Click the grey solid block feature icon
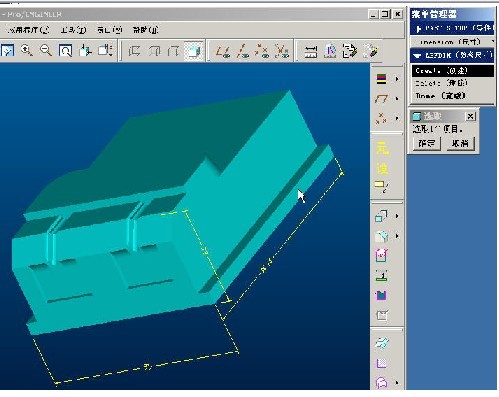This screenshot has width=499, height=397. (382, 236)
